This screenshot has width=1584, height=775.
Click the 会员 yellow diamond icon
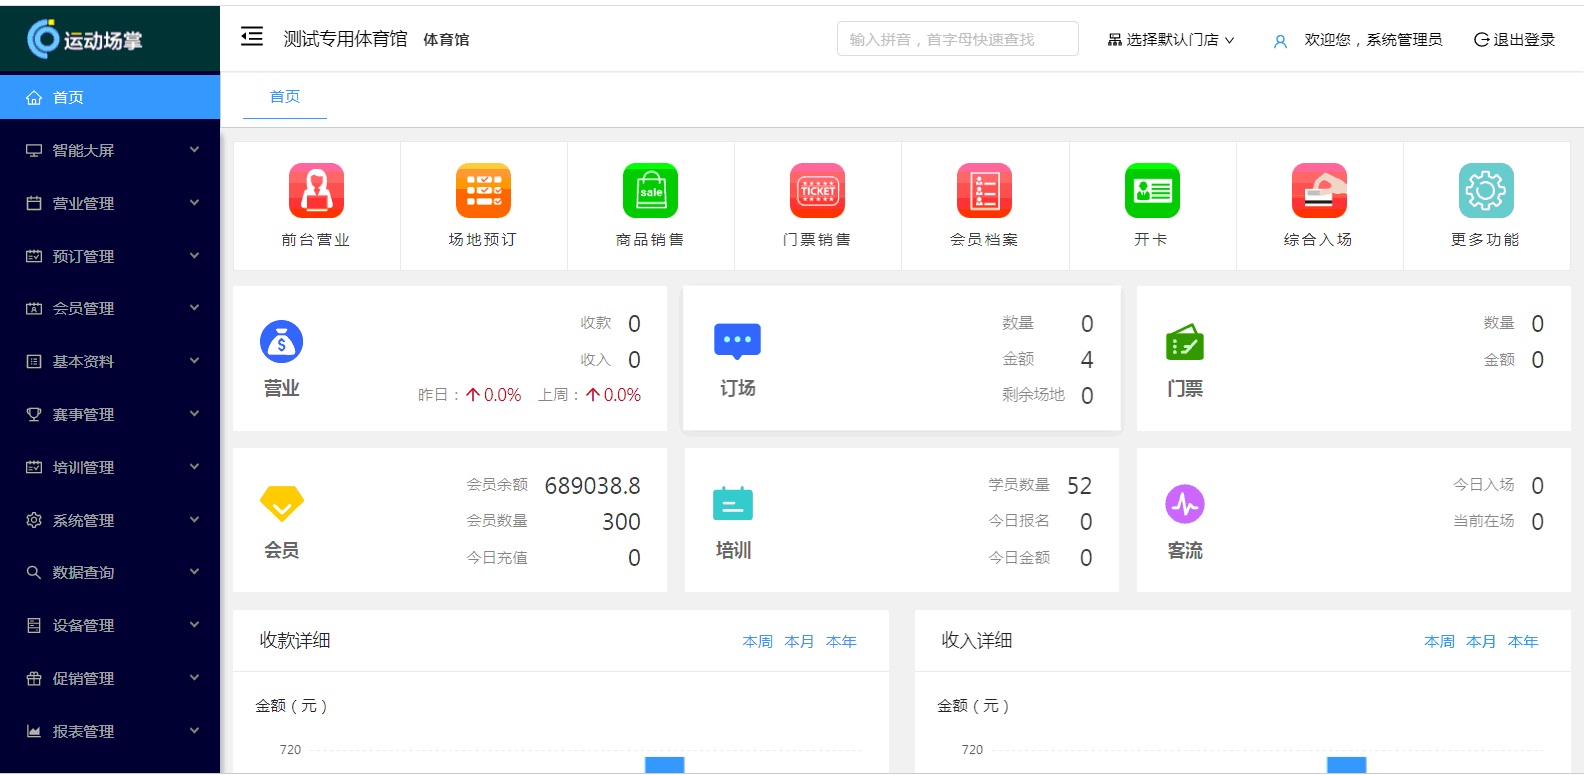(282, 503)
